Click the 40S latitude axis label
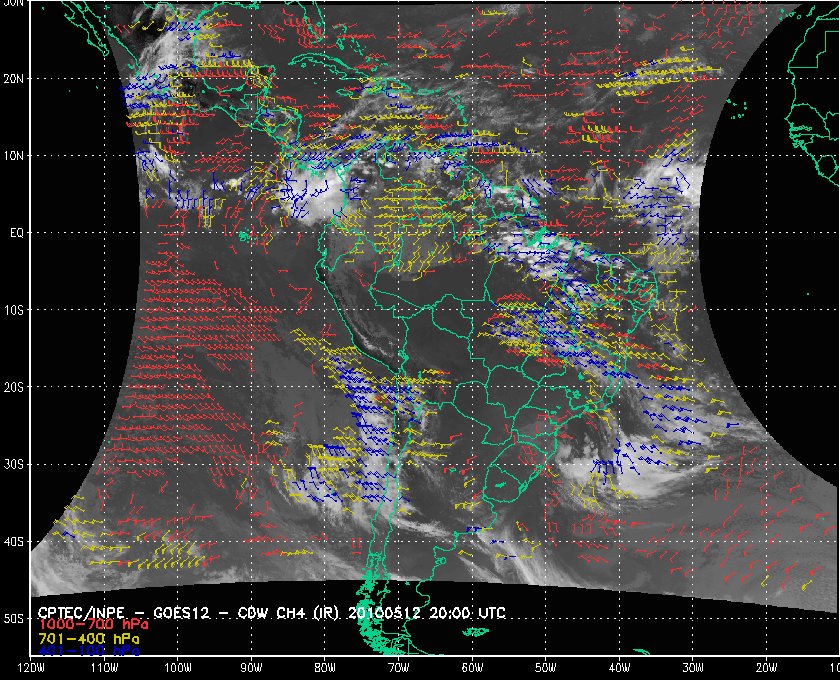 (x=13, y=541)
